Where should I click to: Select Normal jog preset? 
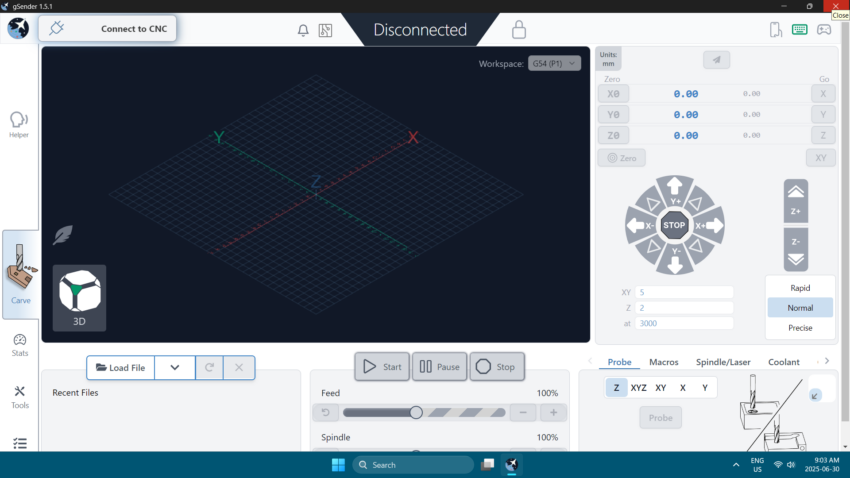pyautogui.click(x=800, y=308)
